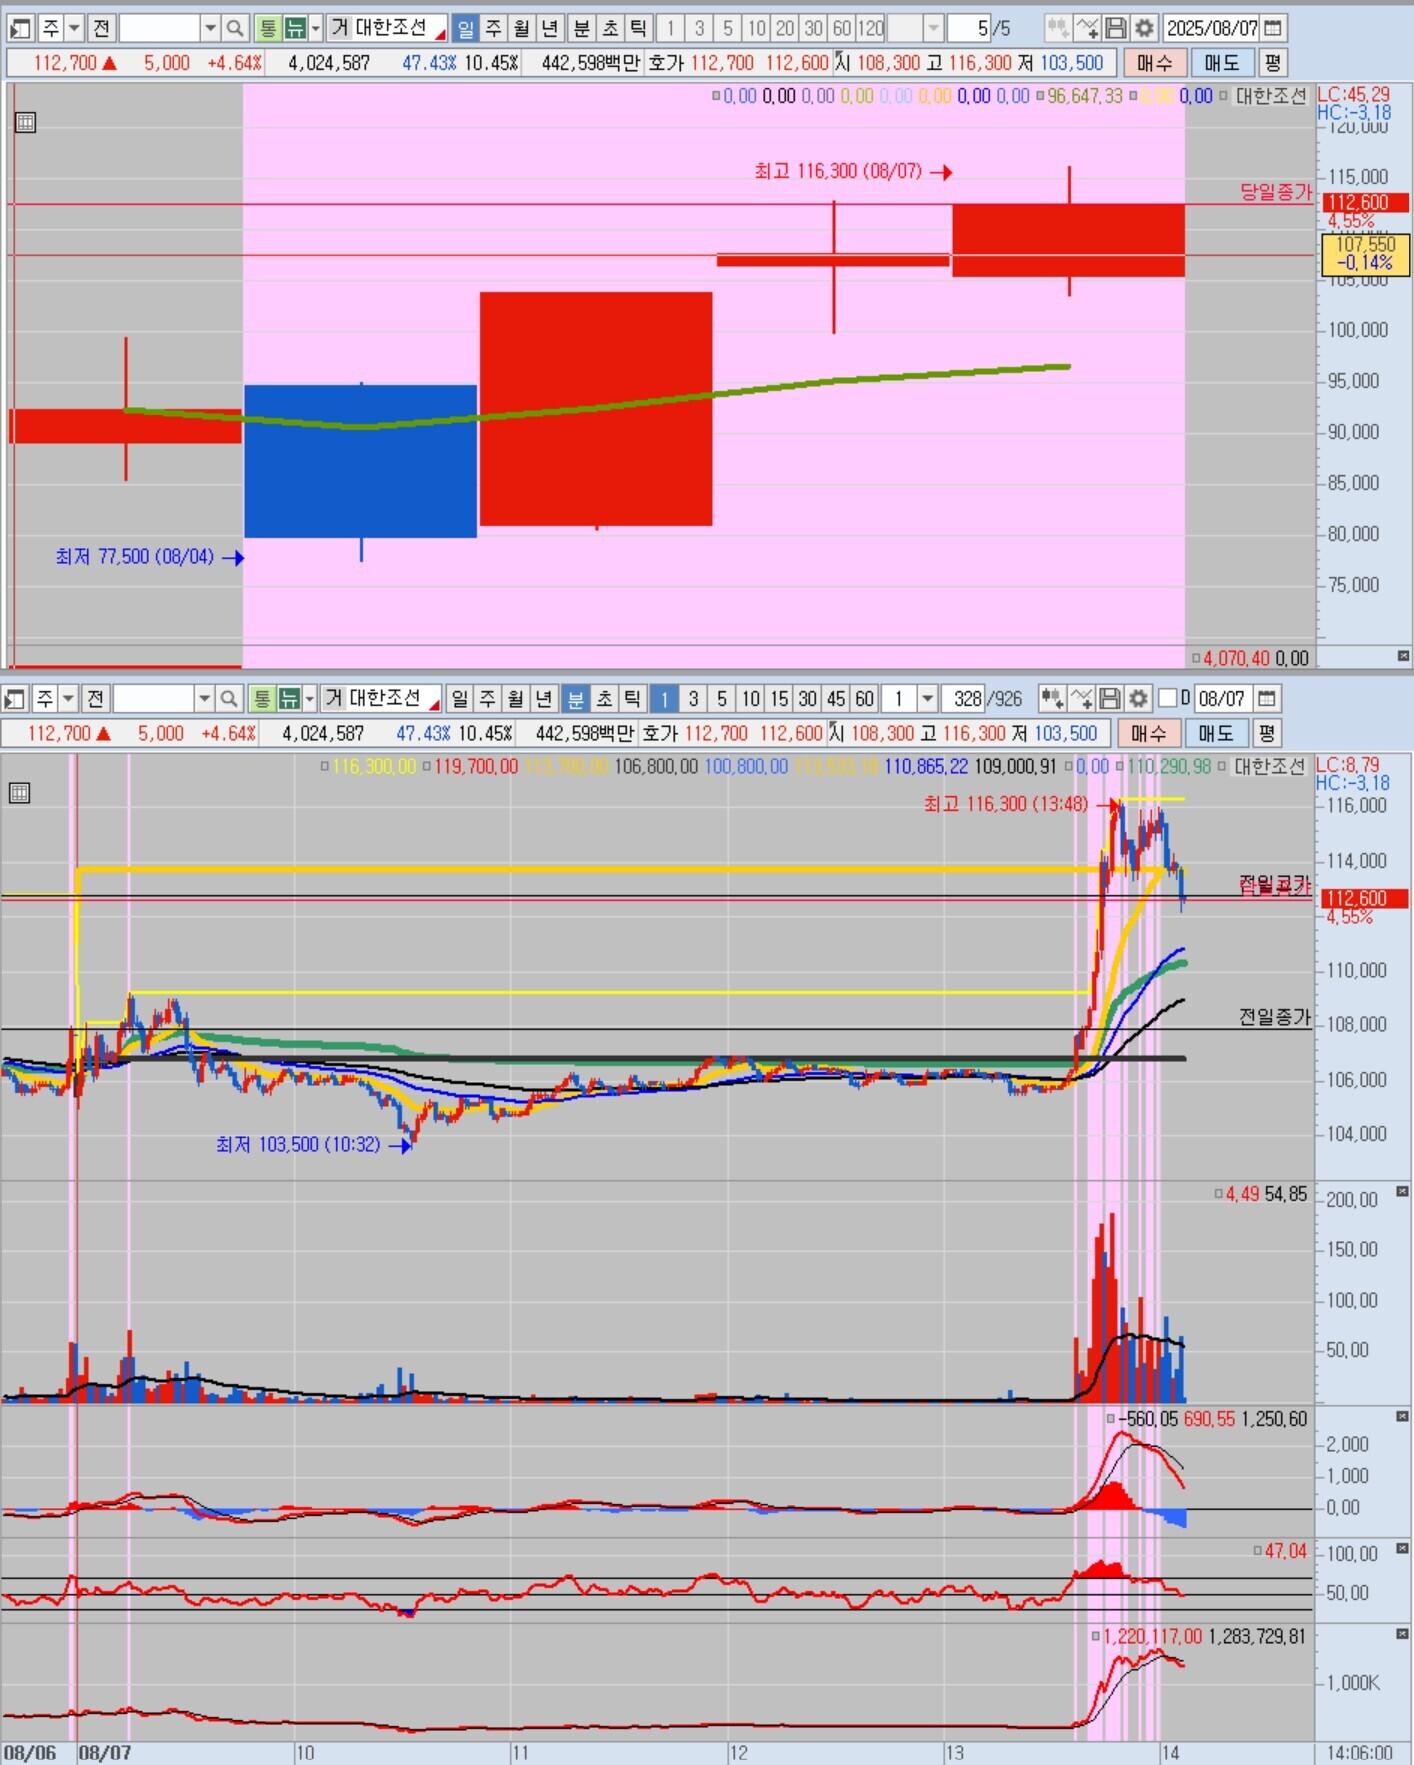Click the candlestick type icon in the bottom toolbar
The width and height of the screenshot is (1414, 1765).
[x=1052, y=698]
